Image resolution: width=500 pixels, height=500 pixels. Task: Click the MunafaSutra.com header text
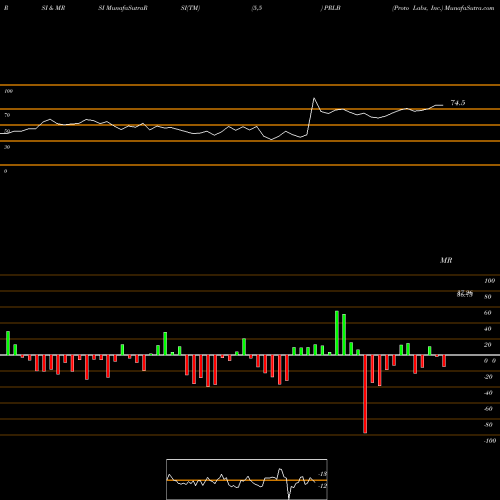pyautogui.click(x=470, y=8)
